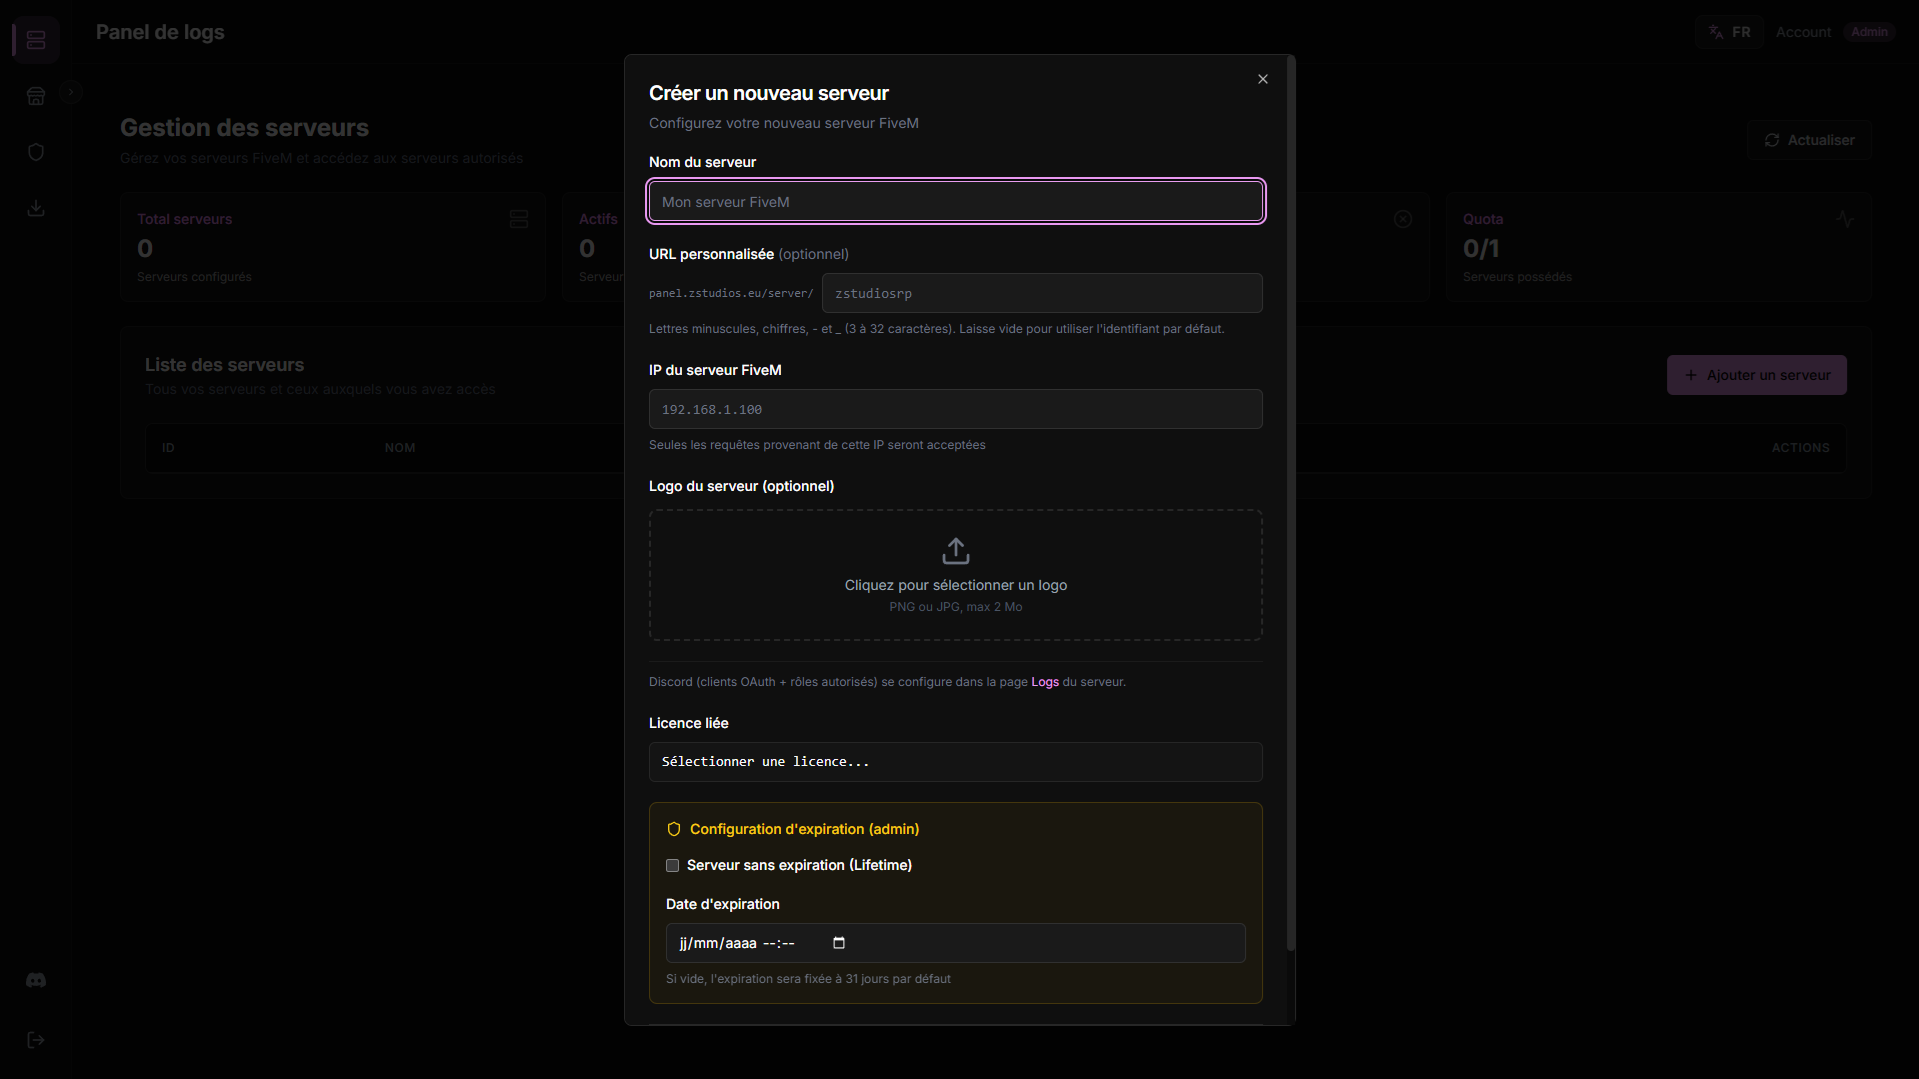Click the logout icon in the sidebar
Screen dimensions: 1919x1079
pos(36,1040)
